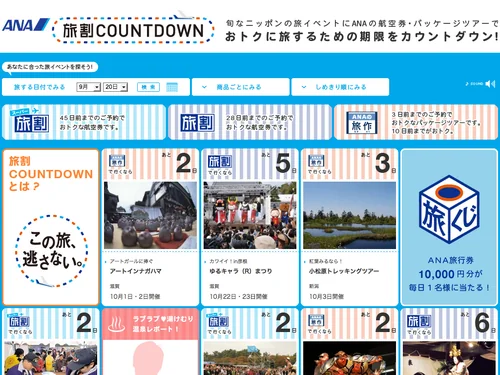The height and width of the screenshot is (375, 500).
Task: Toggle the sound speaker icon
Action: [x=490, y=84]
